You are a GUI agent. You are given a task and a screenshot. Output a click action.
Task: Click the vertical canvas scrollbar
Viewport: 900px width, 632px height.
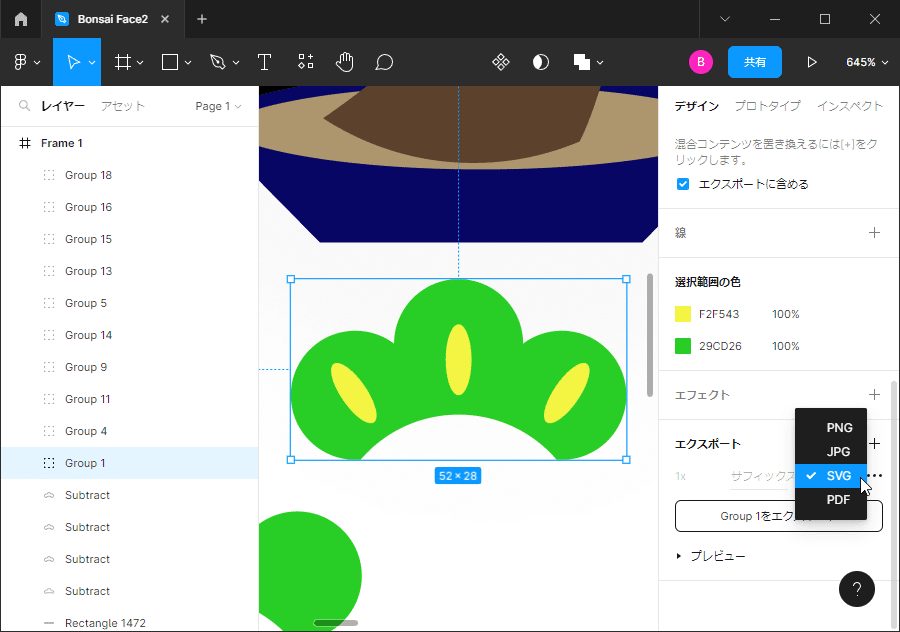coord(650,335)
